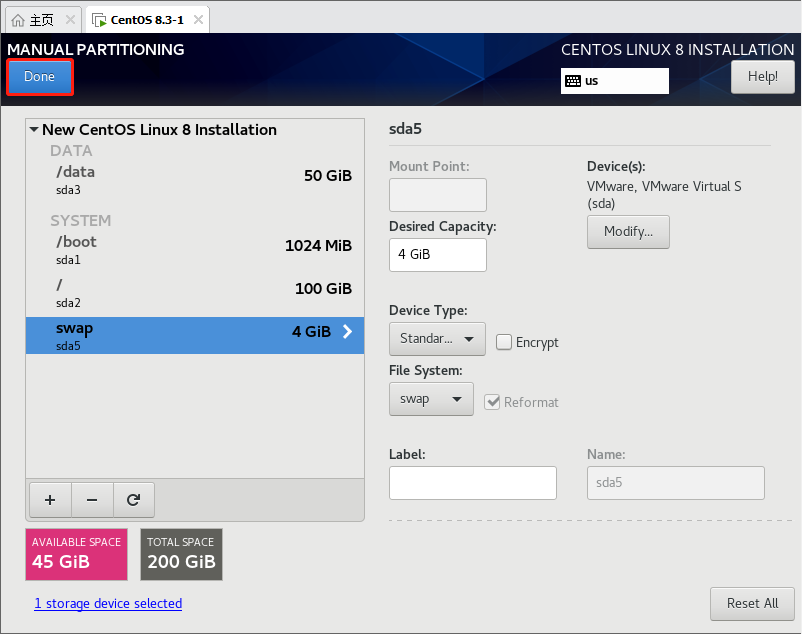Click the SYSTEM section heading
The width and height of the screenshot is (802, 634).
pyautogui.click(x=80, y=220)
